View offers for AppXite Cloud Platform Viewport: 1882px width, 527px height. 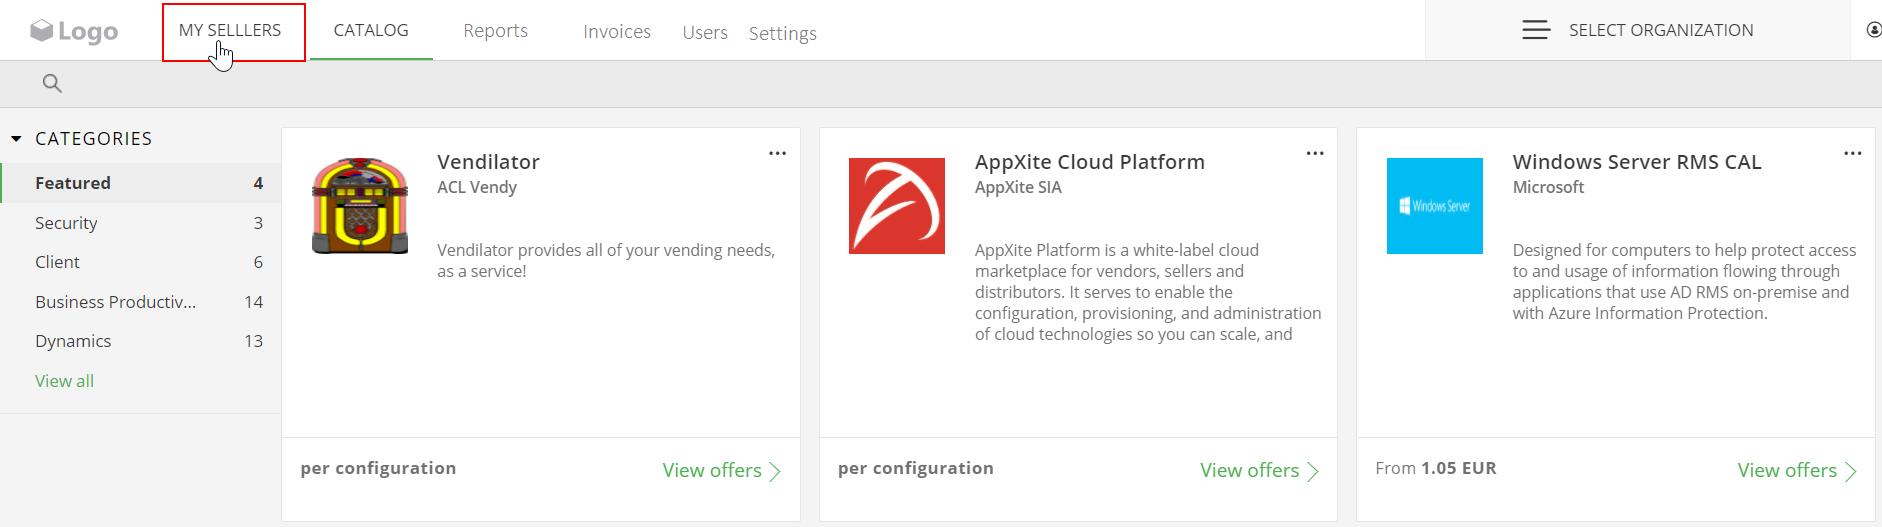(1259, 471)
